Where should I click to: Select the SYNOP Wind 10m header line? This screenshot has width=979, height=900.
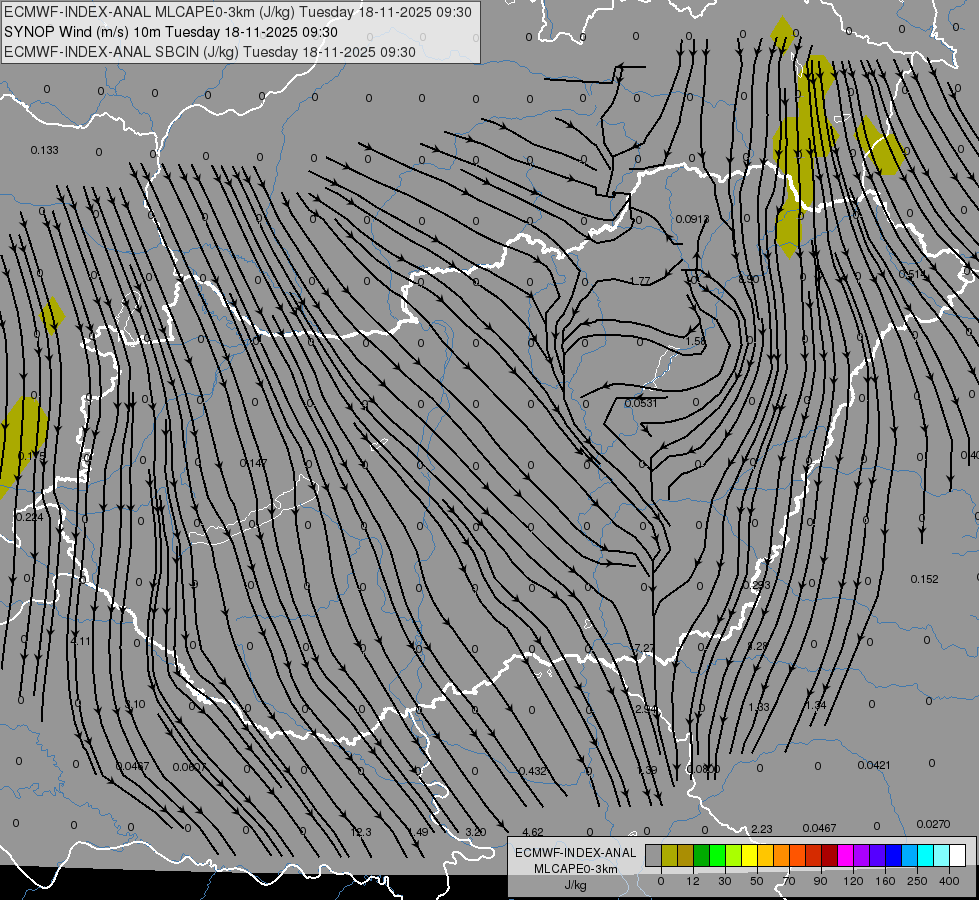170,32
